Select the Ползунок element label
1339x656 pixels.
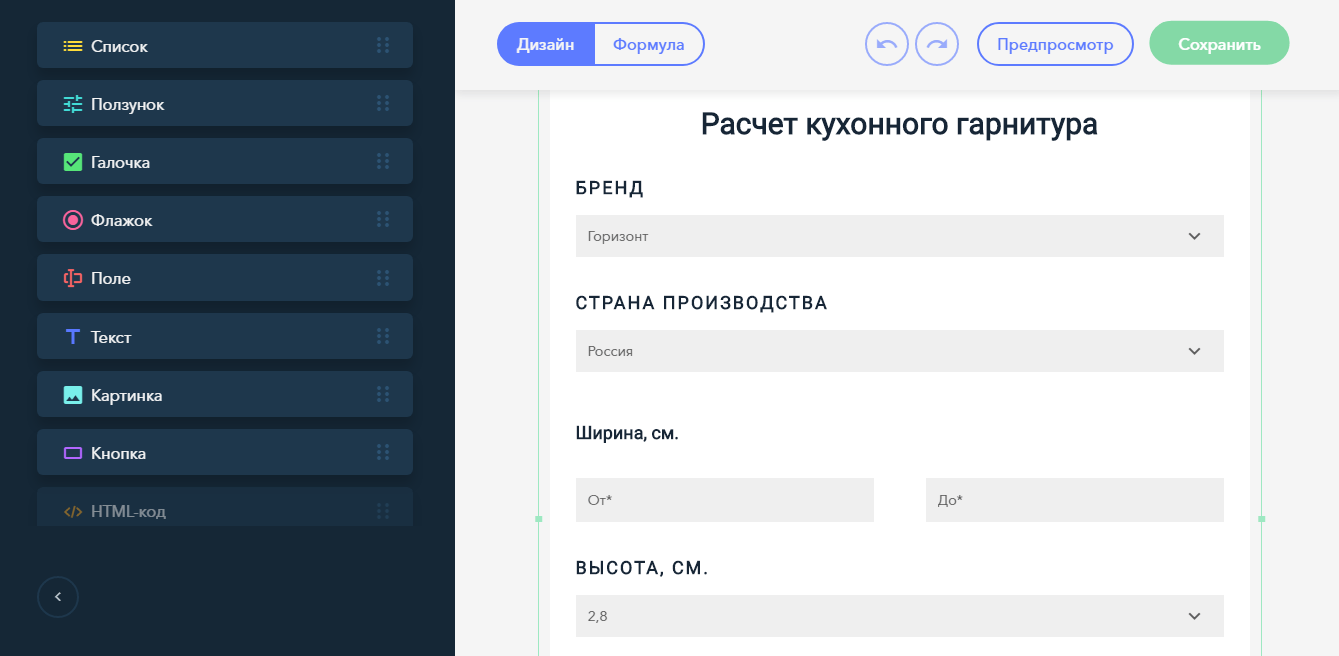[127, 104]
